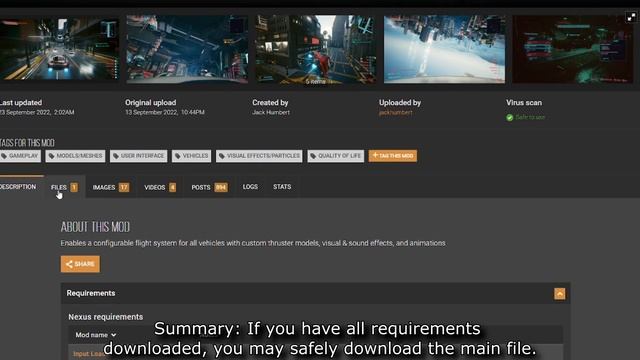
Task: Collapse the Requirements section with orange chevron
Action: pos(560,293)
